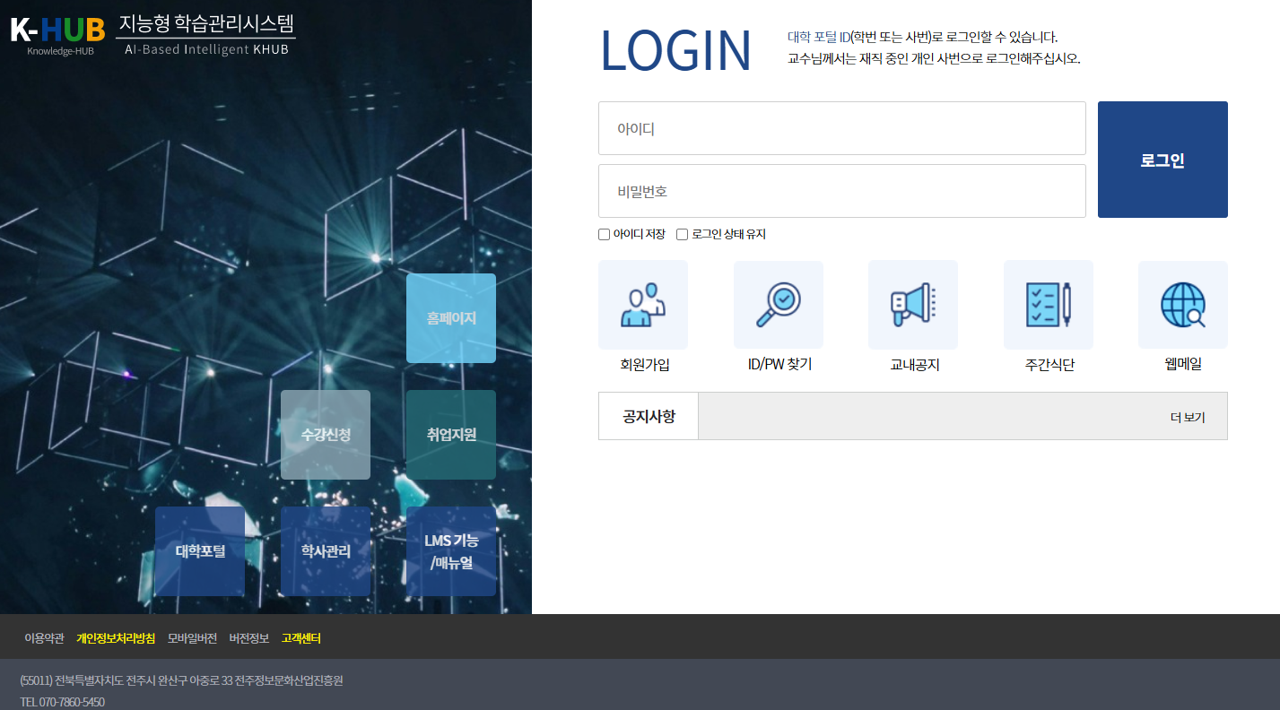Check 로그인 상태 유지 option

[682, 234]
